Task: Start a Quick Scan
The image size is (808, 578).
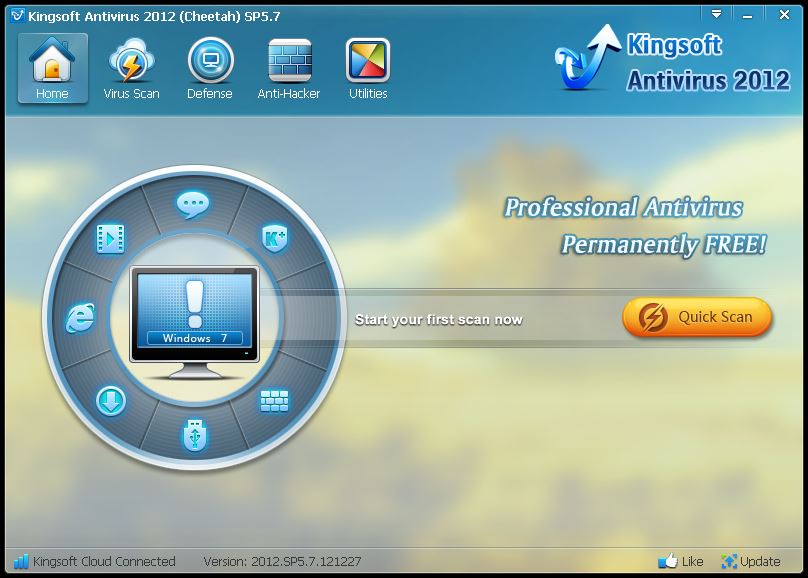Action: 697,317
